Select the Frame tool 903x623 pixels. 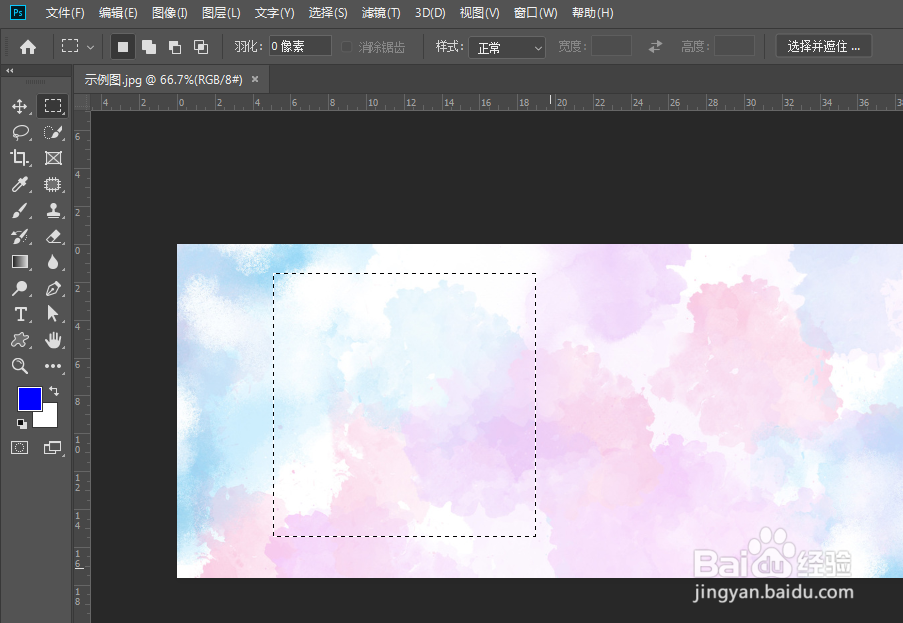(x=53, y=158)
